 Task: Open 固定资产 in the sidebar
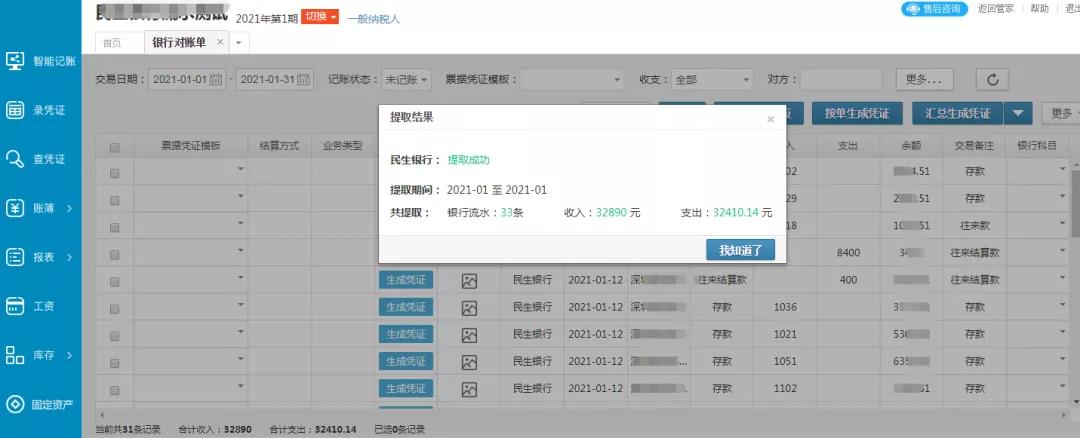click(41, 404)
